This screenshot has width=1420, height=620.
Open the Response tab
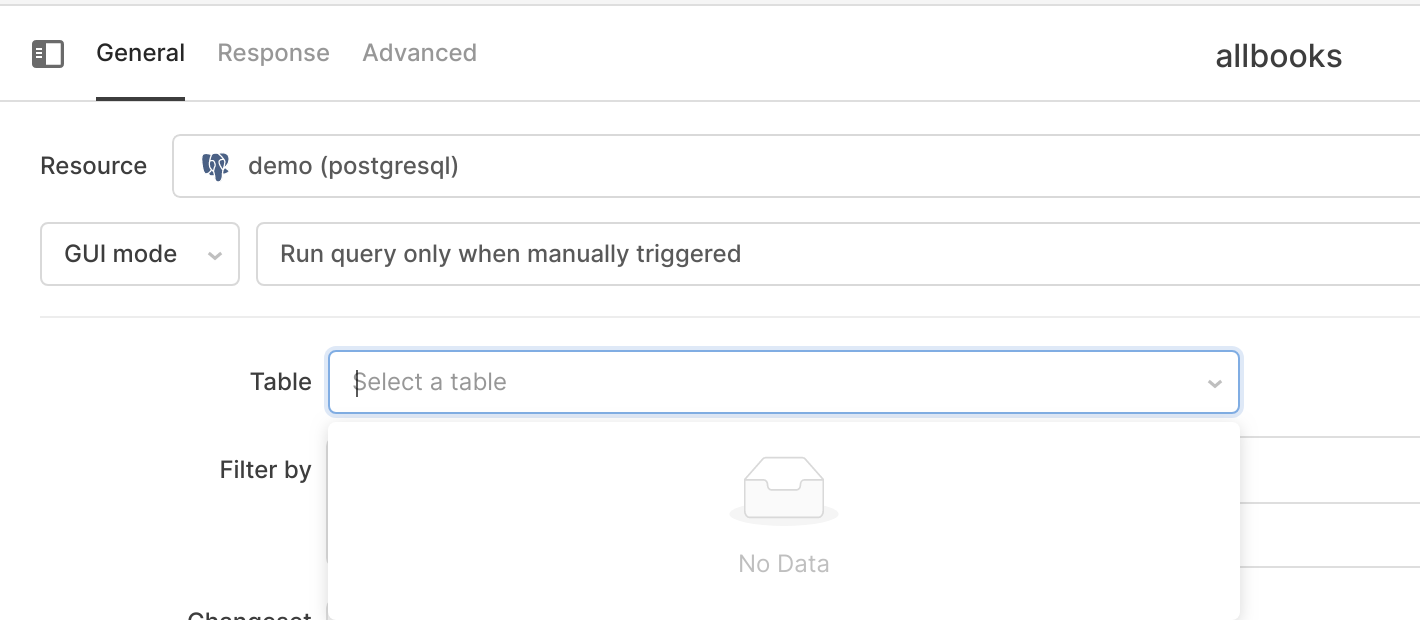(273, 53)
